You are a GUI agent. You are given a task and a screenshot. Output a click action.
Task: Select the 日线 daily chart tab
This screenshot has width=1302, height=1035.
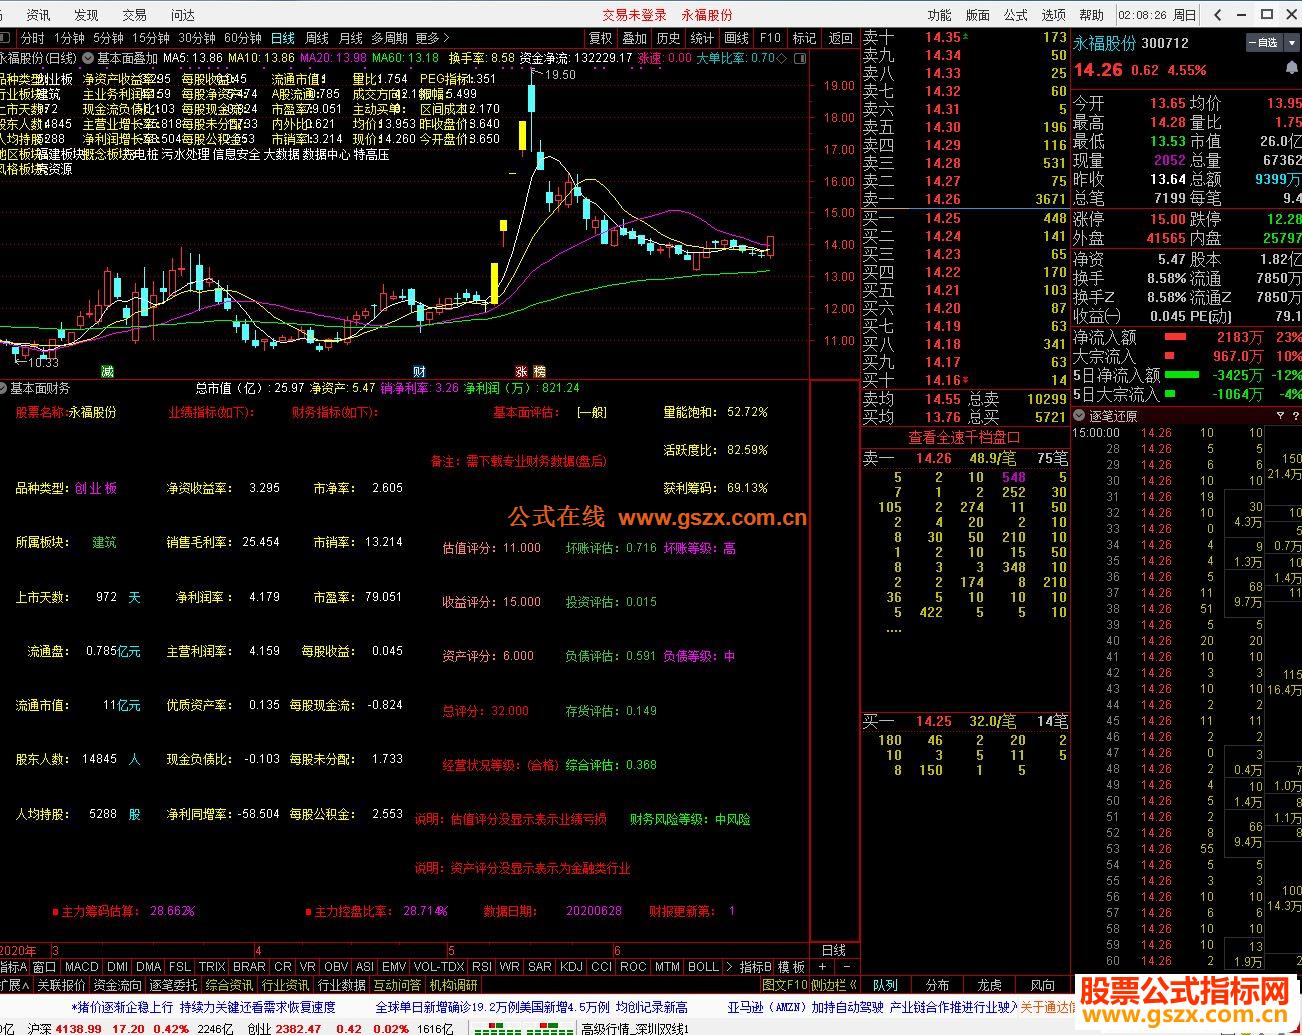(x=283, y=38)
